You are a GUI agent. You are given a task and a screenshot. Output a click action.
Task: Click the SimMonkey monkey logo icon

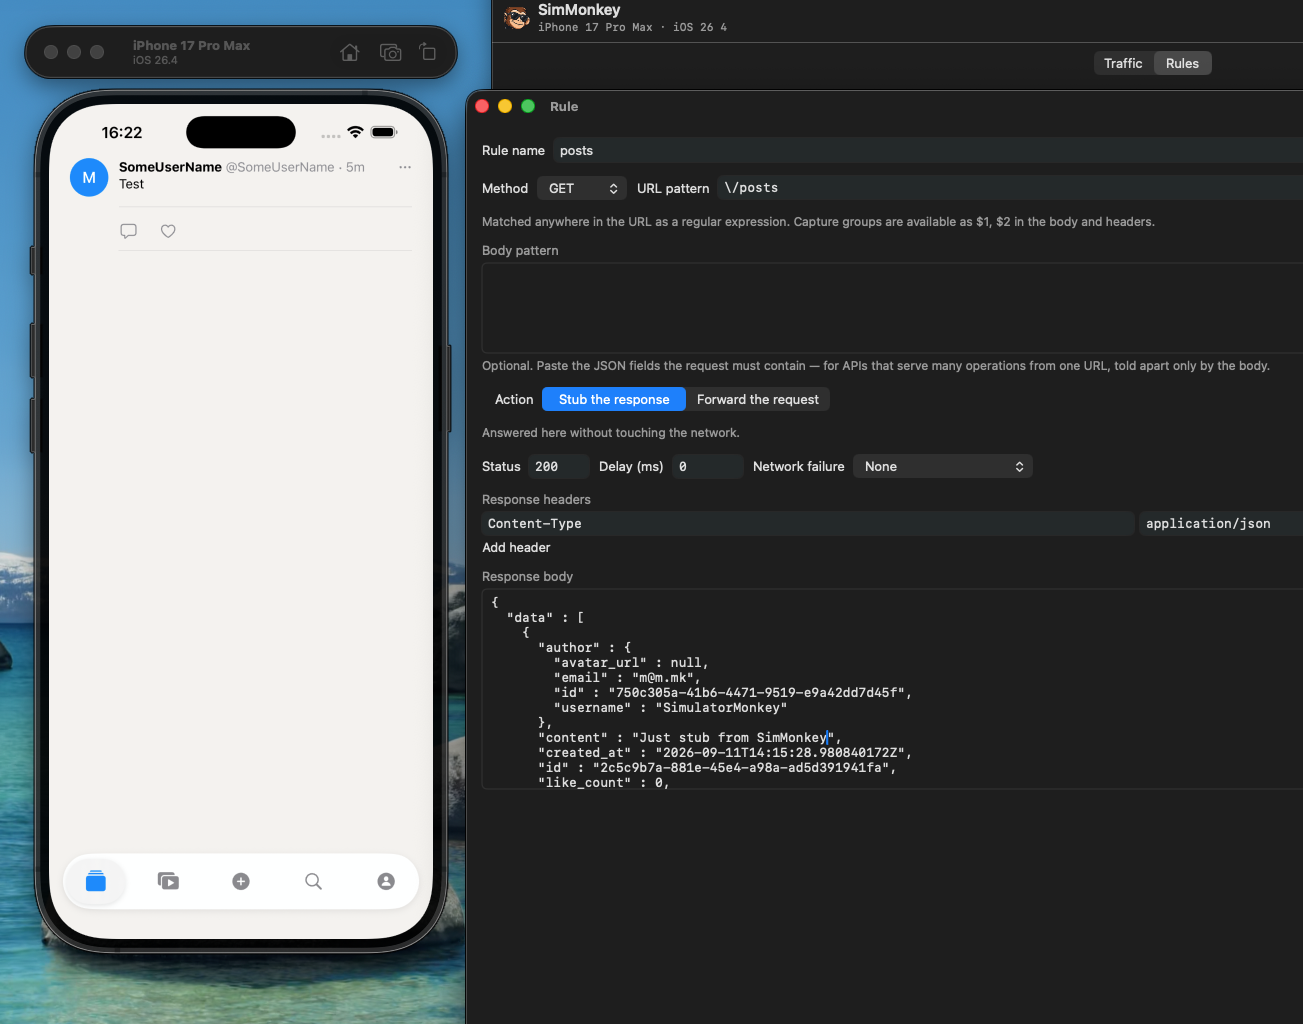click(x=517, y=18)
